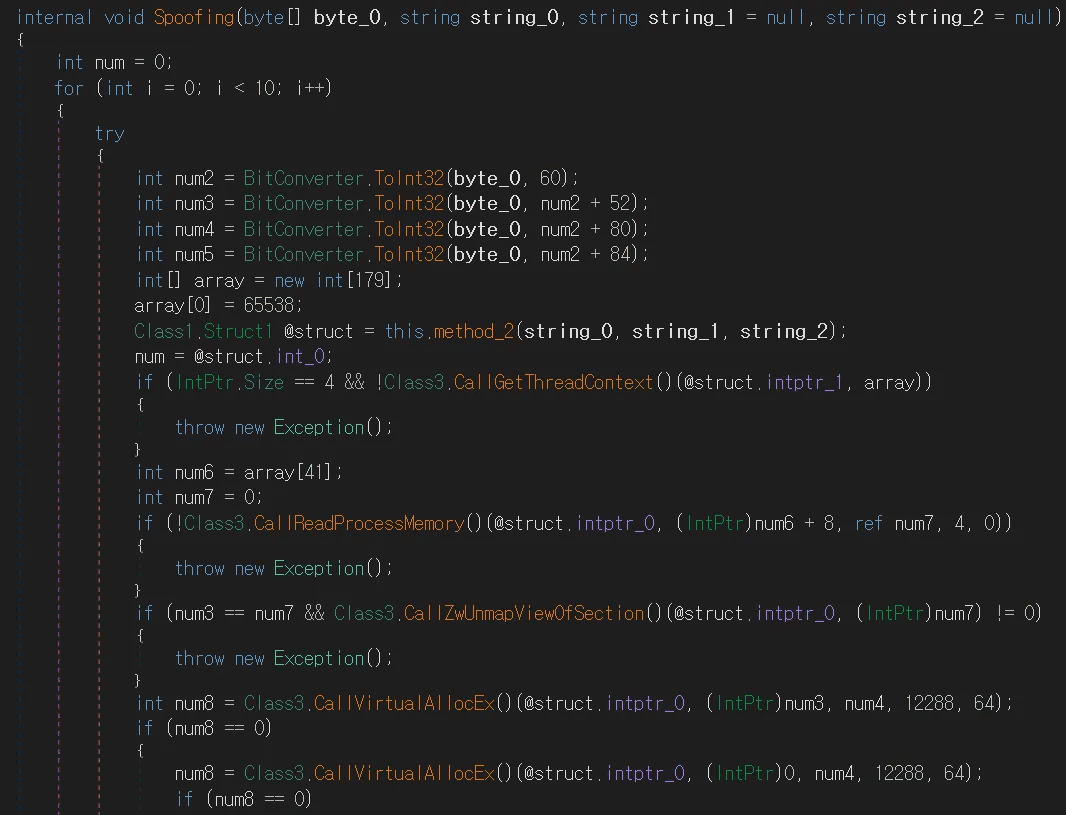Open BitConverter on the num5 declaration line
1066x815 pixels.
point(304,254)
